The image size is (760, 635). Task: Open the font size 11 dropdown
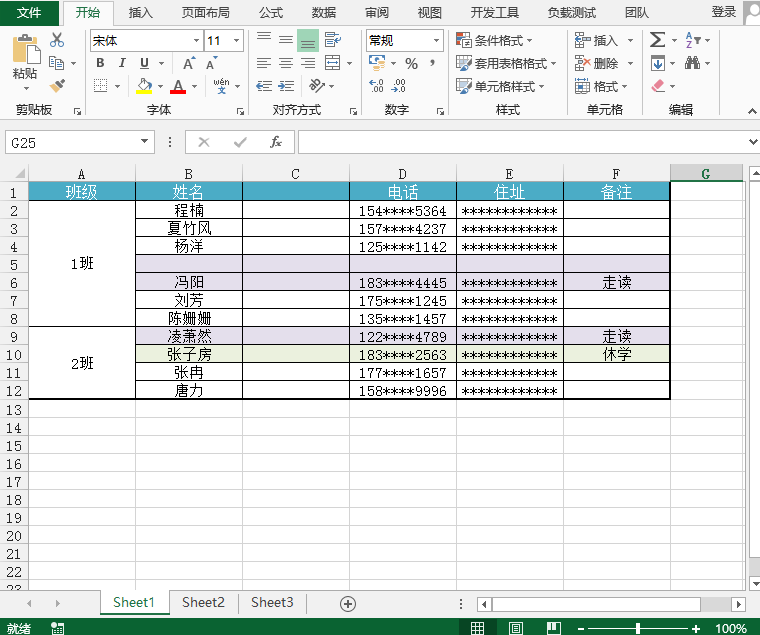[x=237, y=40]
